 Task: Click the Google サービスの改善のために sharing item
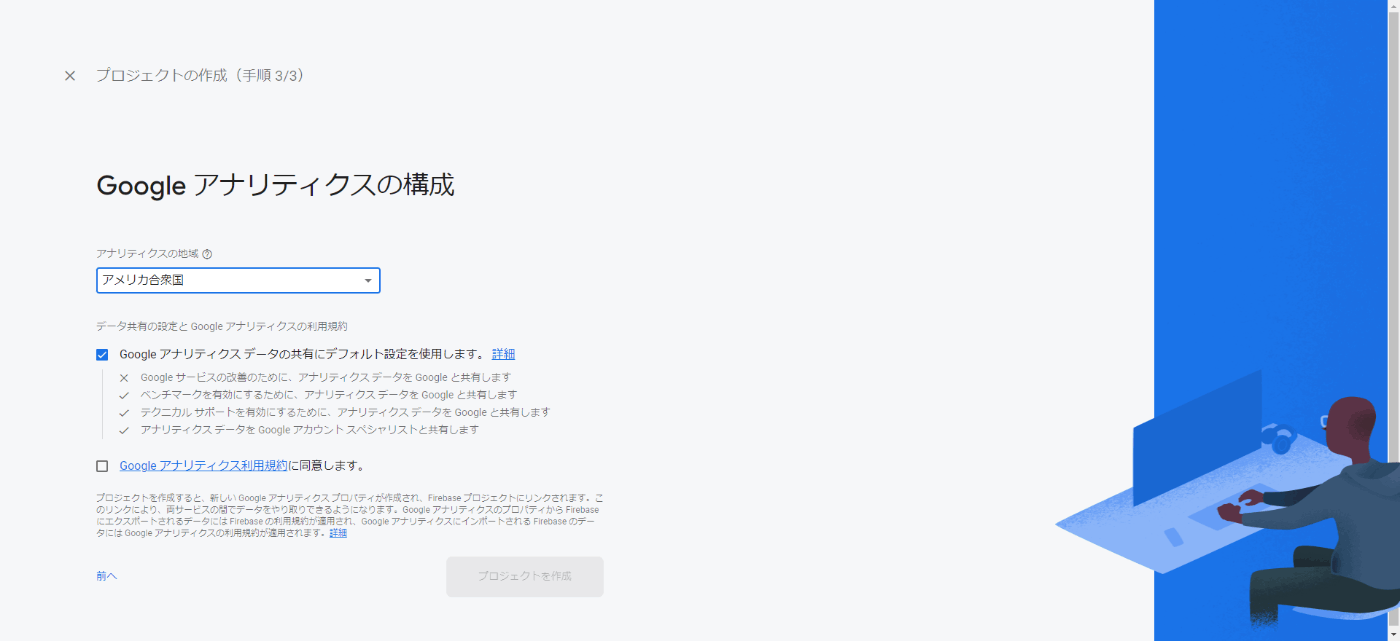(x=326, y=378)
